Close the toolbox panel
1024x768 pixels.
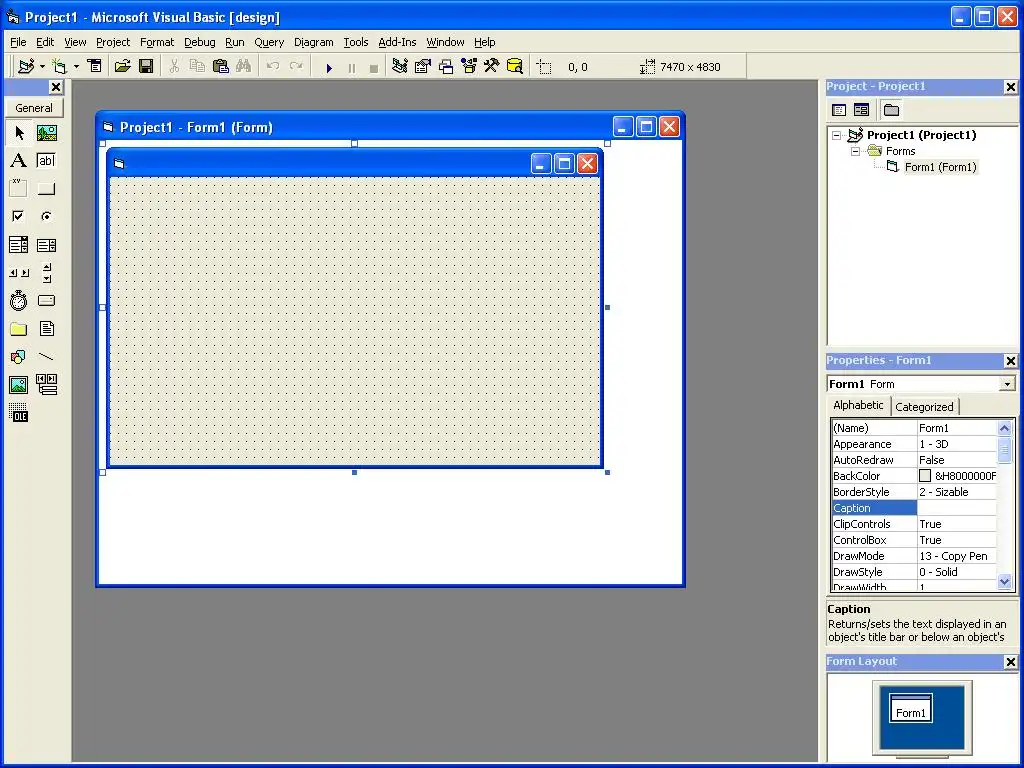(x=56, y=87)
